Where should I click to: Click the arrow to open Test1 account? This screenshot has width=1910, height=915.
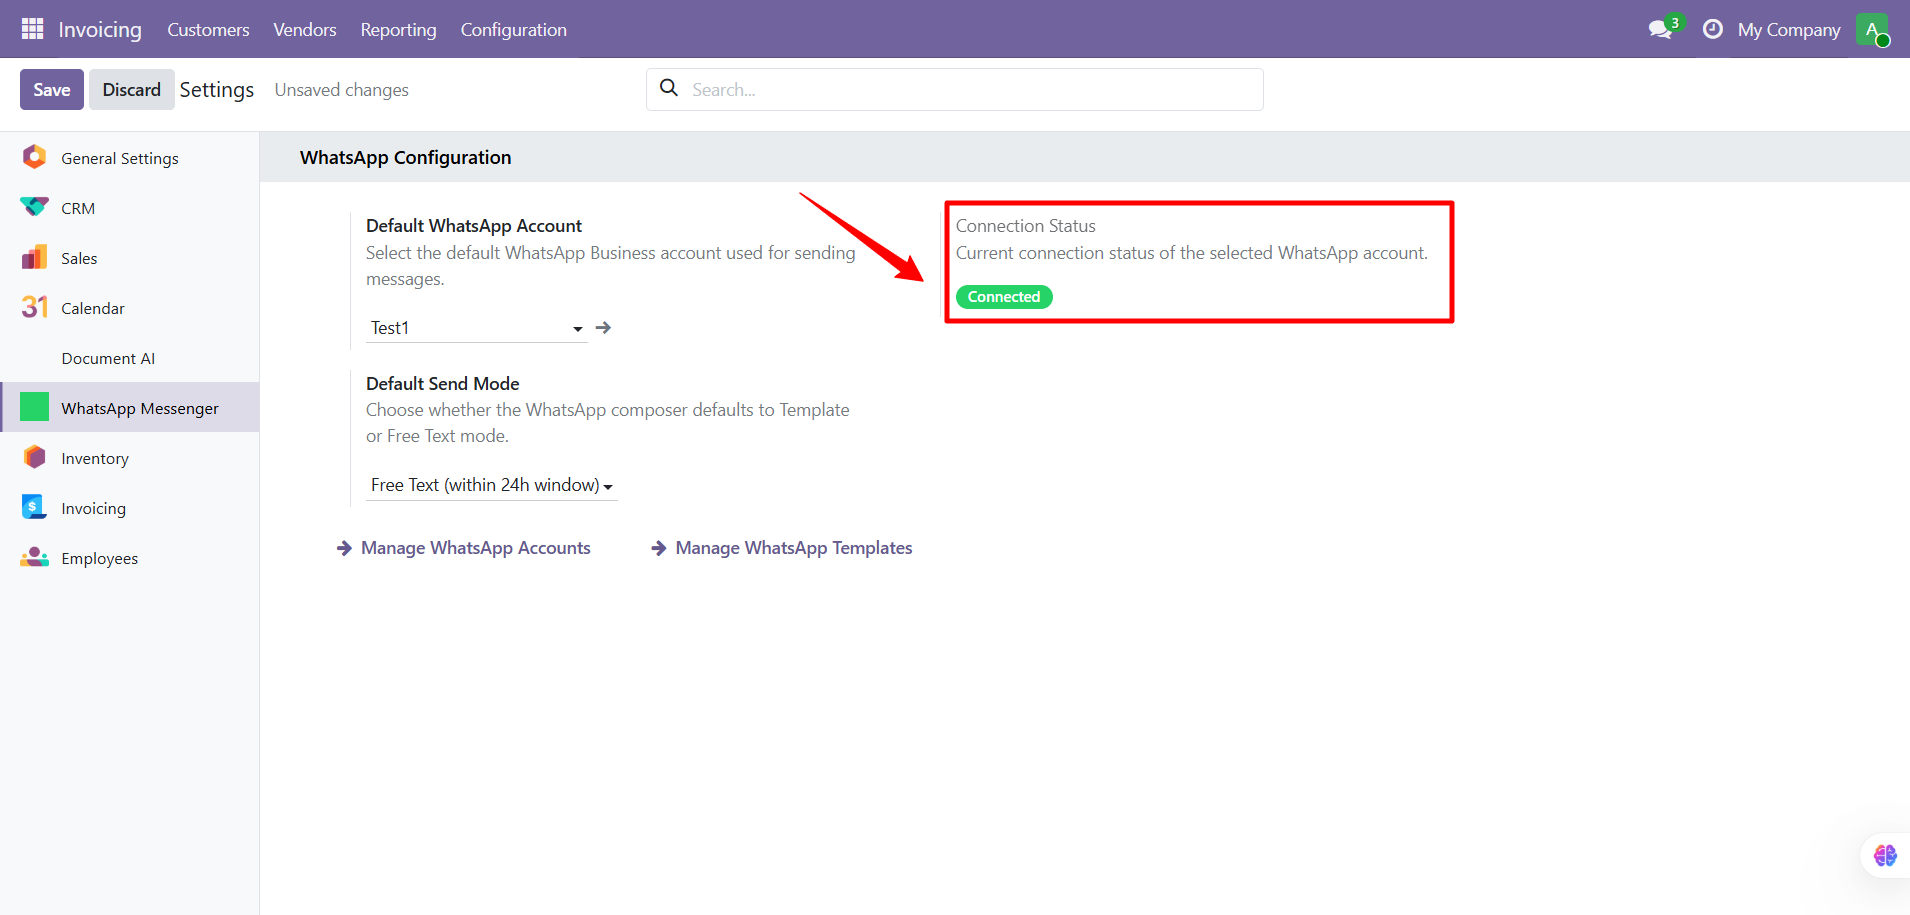[603, 328]
